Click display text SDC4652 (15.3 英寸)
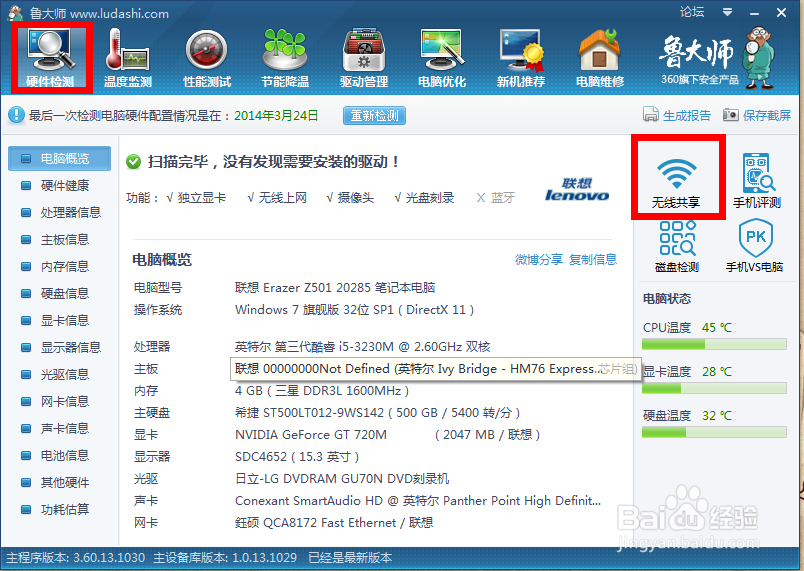 pos(297,457)
